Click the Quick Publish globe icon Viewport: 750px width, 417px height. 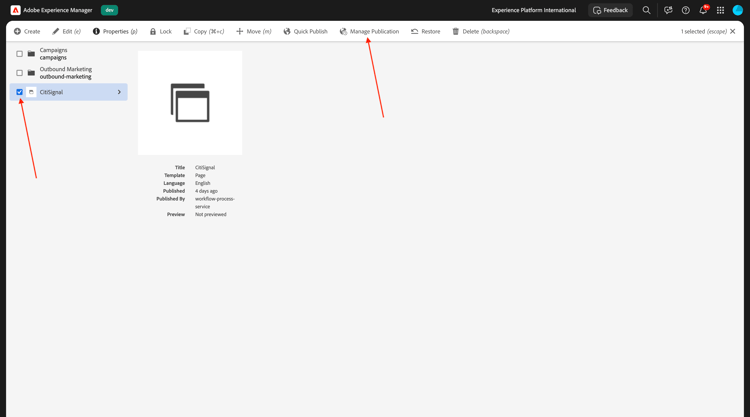click(x=287, y=31)
